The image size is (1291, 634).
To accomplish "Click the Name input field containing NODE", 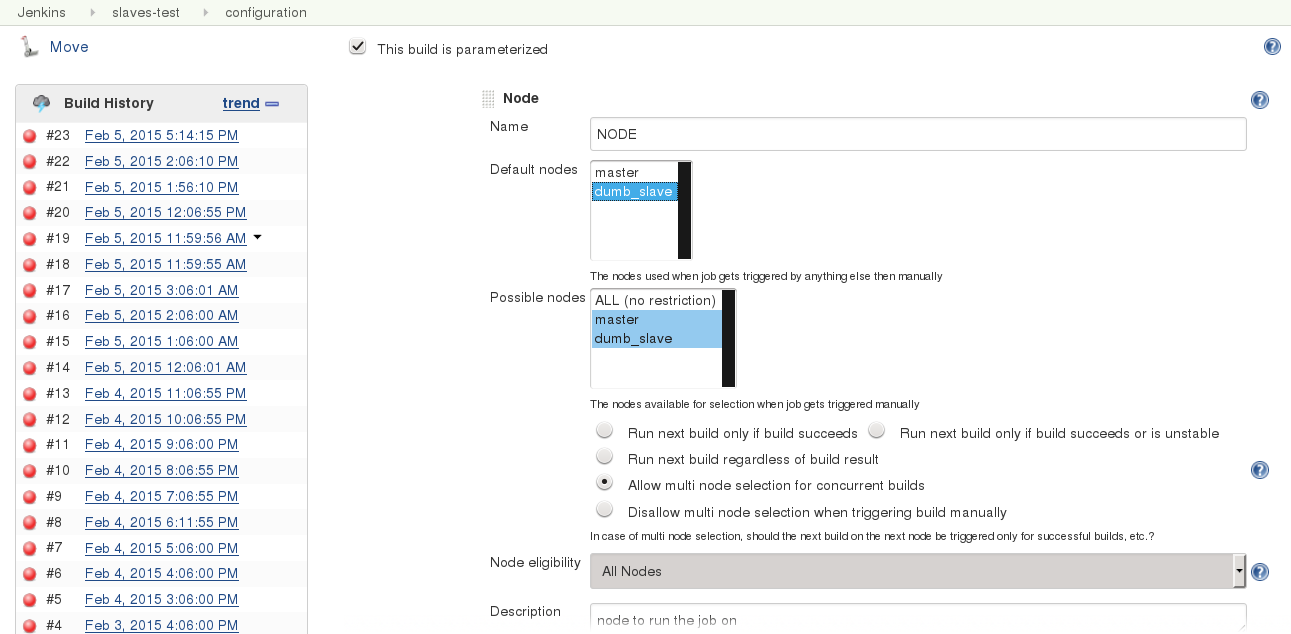I will pyautogui.click(x=917, y=134).
